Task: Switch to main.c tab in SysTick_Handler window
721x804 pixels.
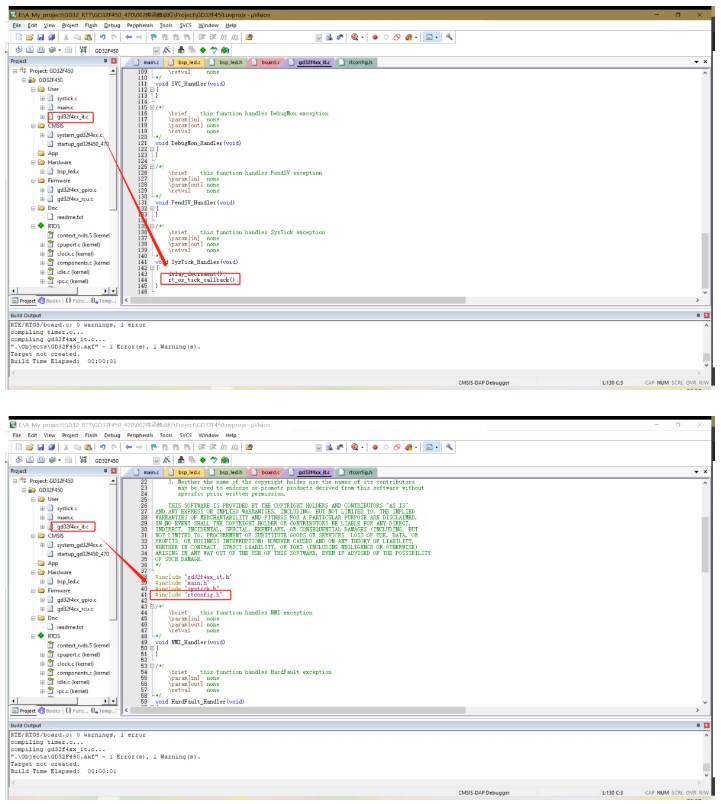Action: [x=147, y=62]
